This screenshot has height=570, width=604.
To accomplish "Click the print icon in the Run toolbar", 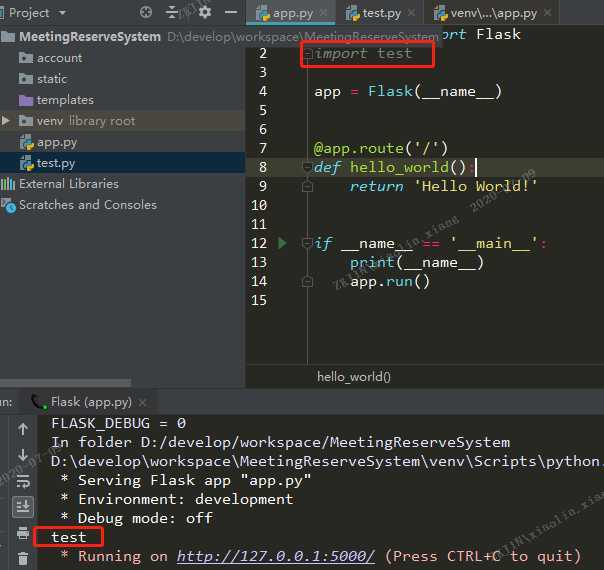I will [23, 533].
